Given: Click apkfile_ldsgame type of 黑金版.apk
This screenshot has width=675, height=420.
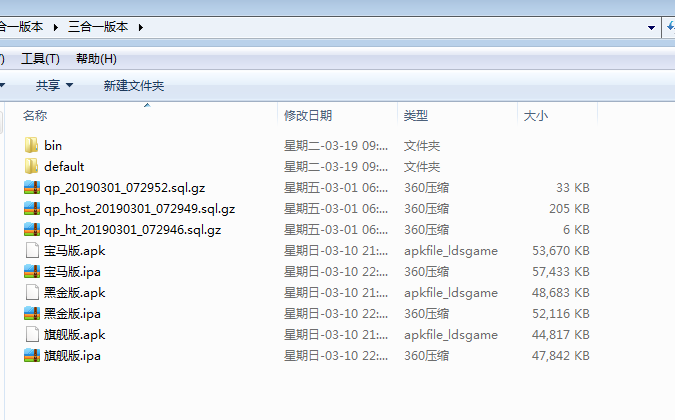Looking at the screenshot, I should point(451,293).
